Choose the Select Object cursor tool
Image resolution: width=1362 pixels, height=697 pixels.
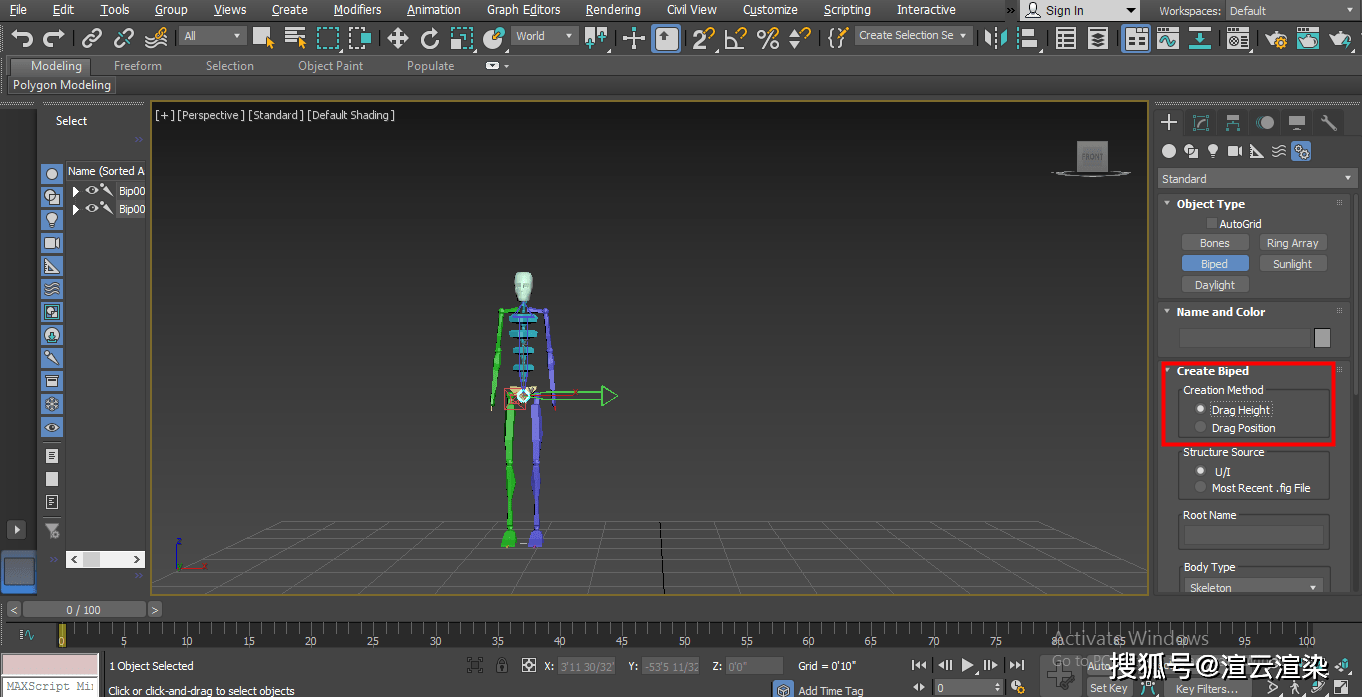263,38
